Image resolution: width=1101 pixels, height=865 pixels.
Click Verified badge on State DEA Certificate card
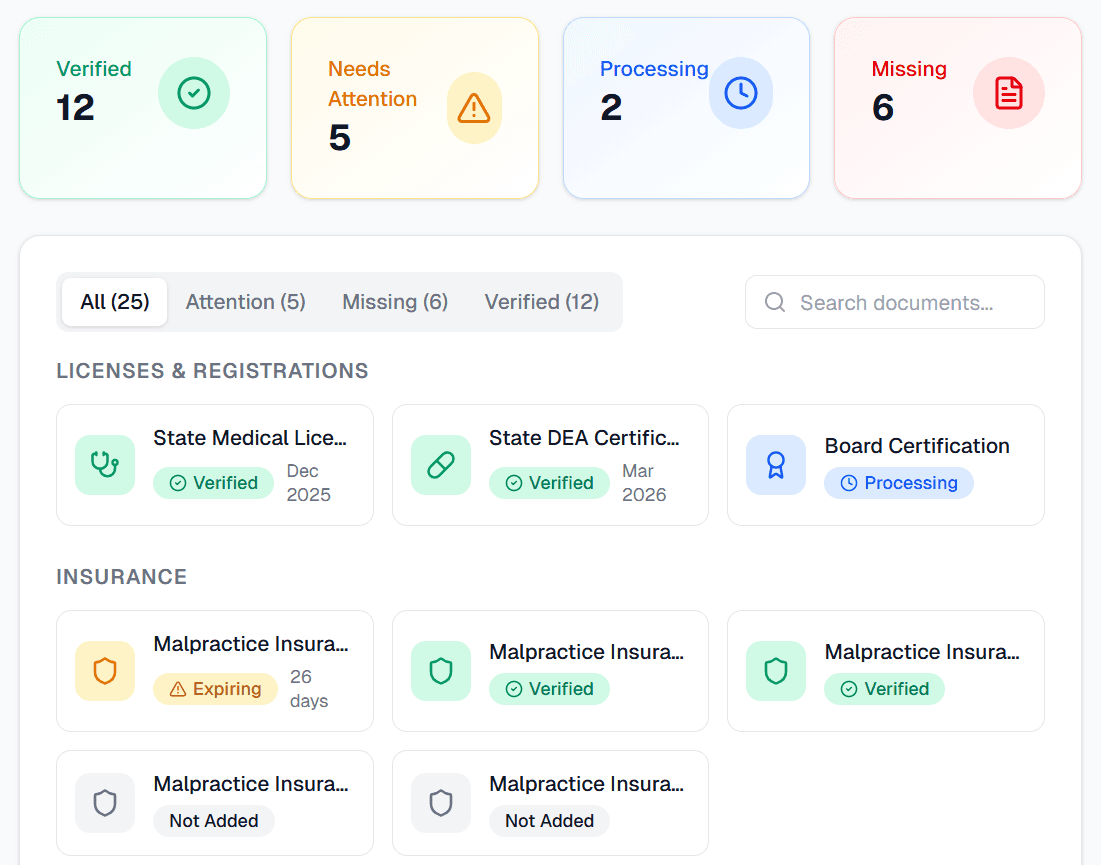pos(549,483)
